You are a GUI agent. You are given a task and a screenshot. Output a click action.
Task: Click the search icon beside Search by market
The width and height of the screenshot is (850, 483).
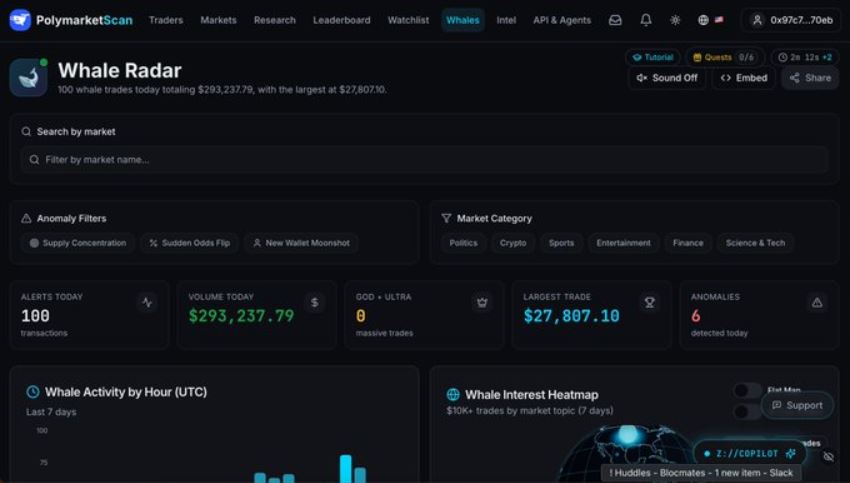[x=26, y=132]
